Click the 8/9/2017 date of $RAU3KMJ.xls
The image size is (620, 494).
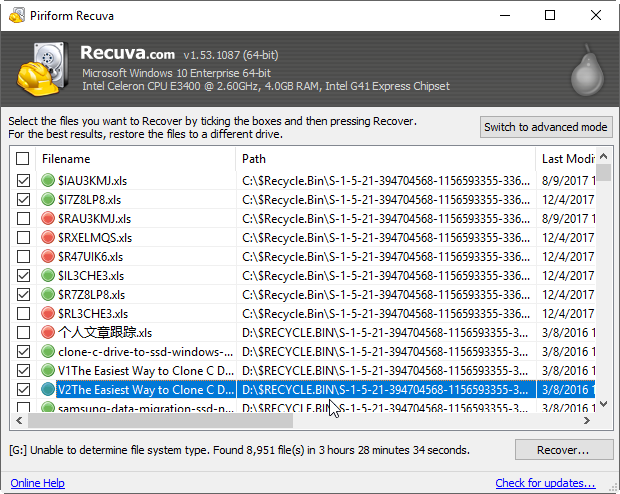point(568,219)
